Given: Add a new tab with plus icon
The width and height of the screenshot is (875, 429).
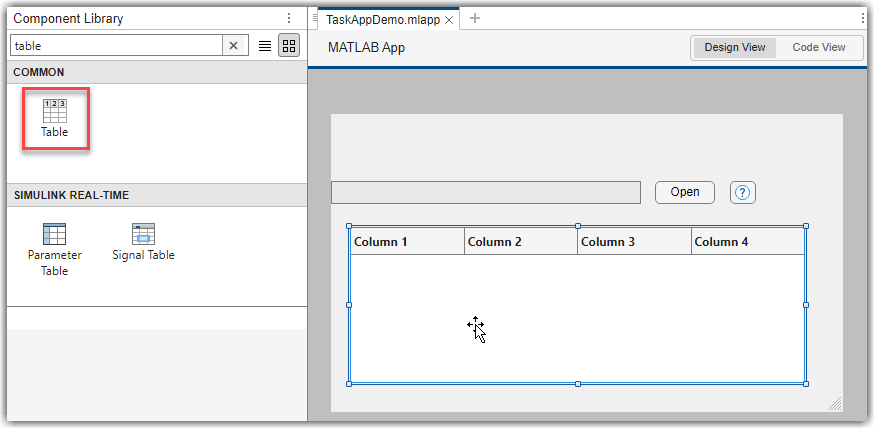Looking at the screenshot, I should coord(475,18).
